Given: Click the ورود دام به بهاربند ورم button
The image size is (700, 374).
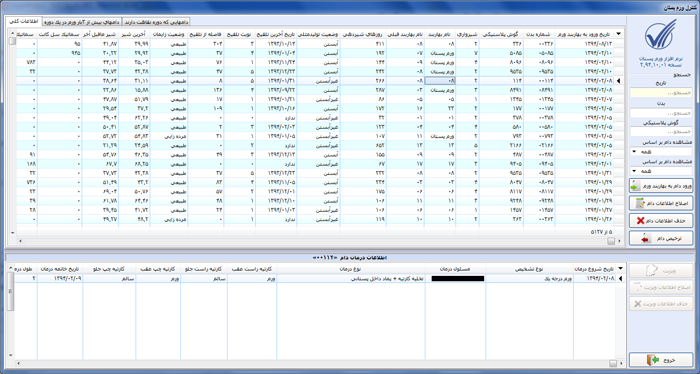Looking at the screenshot, I should 661,186.
